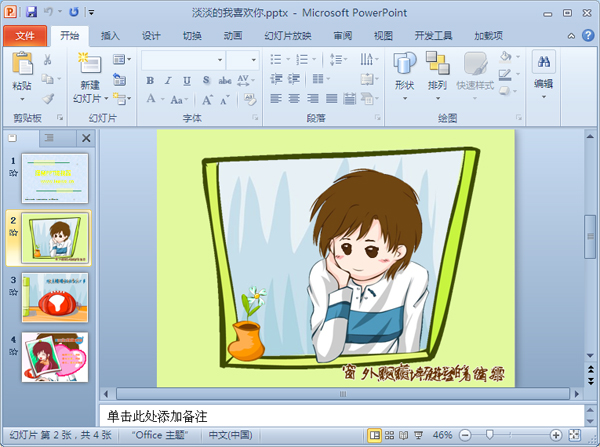Click the 46% zoom level button
600x447 pixels.
click(442, 435)
